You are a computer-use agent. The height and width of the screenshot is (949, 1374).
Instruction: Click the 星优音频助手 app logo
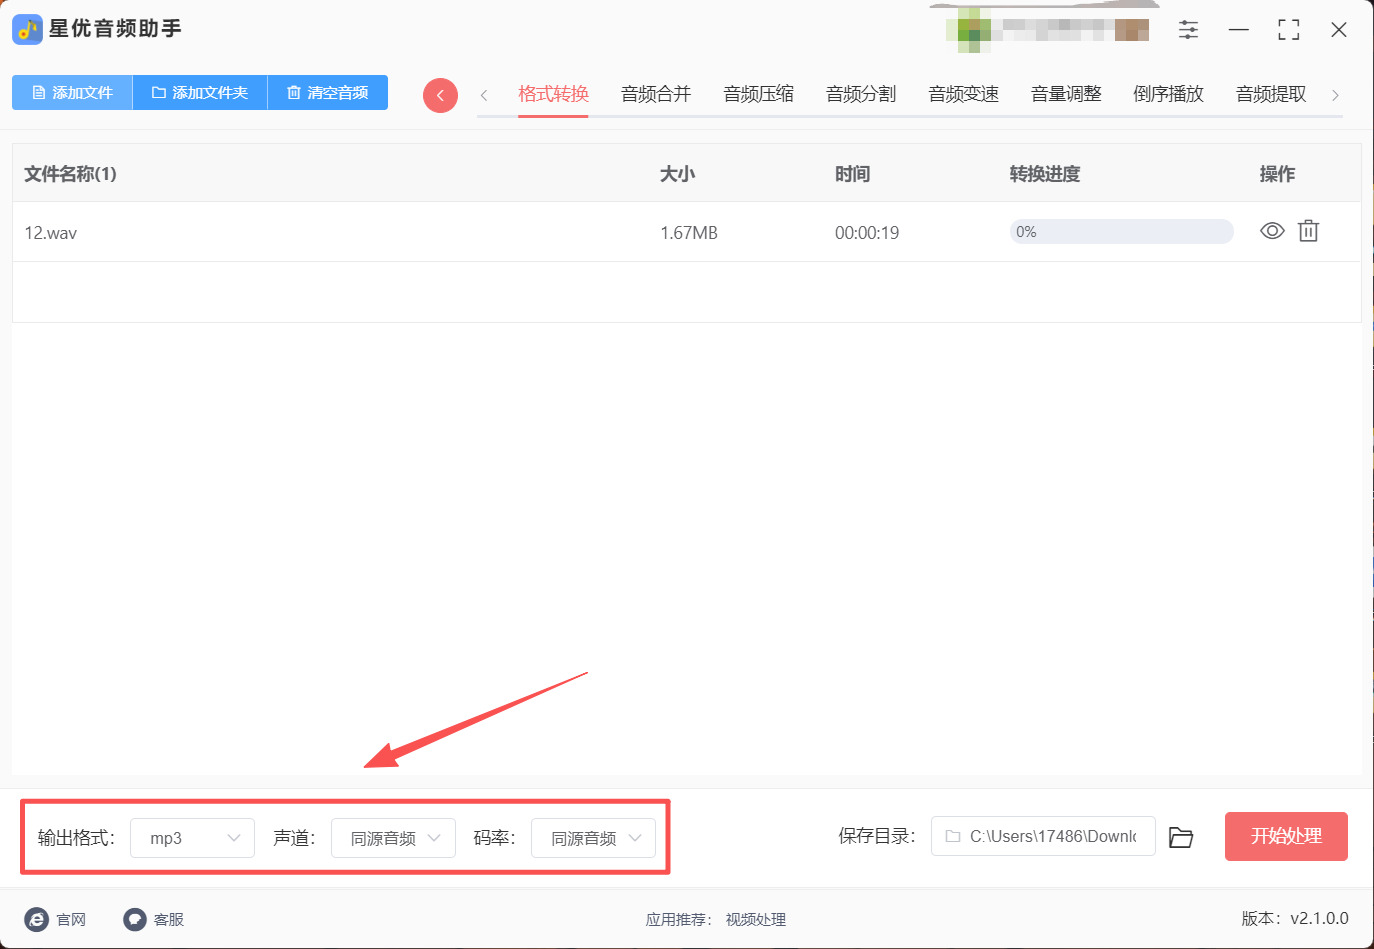(x=27, y=29)
